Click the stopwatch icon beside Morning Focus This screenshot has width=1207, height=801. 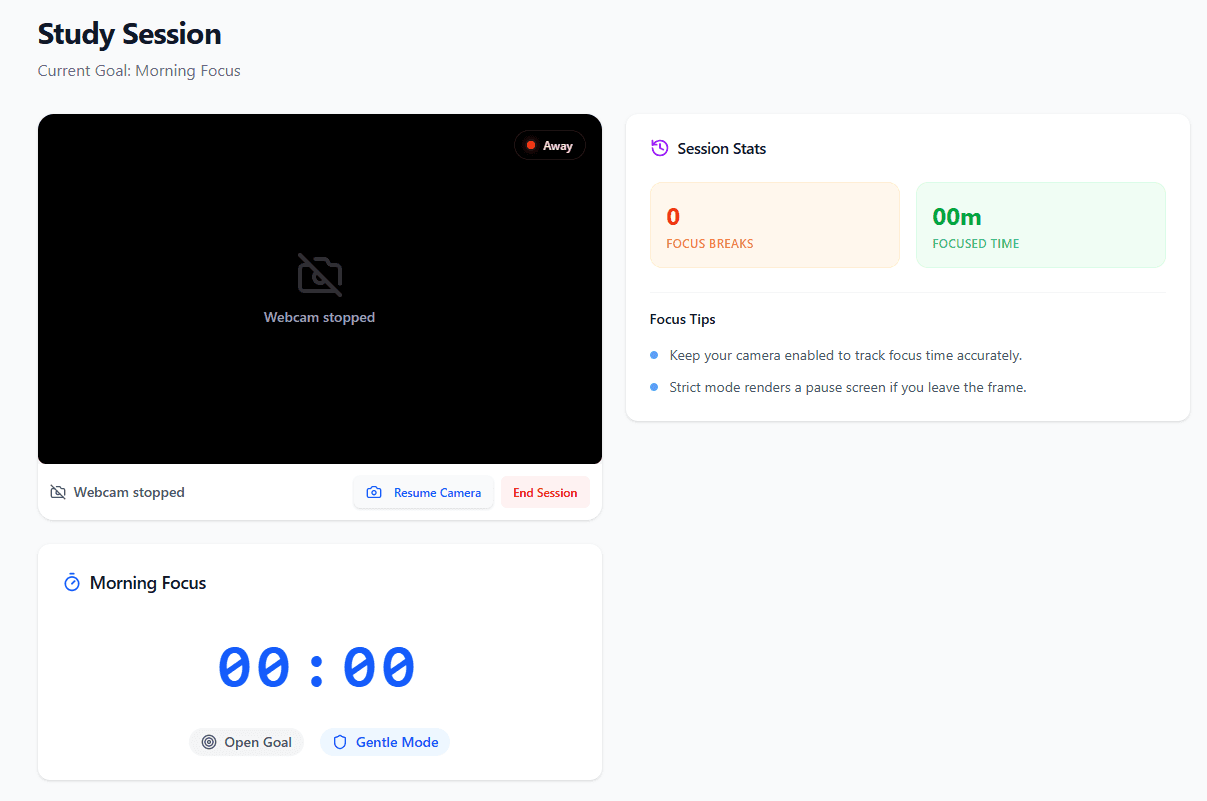pyautogui.click(x=71, y=581)
